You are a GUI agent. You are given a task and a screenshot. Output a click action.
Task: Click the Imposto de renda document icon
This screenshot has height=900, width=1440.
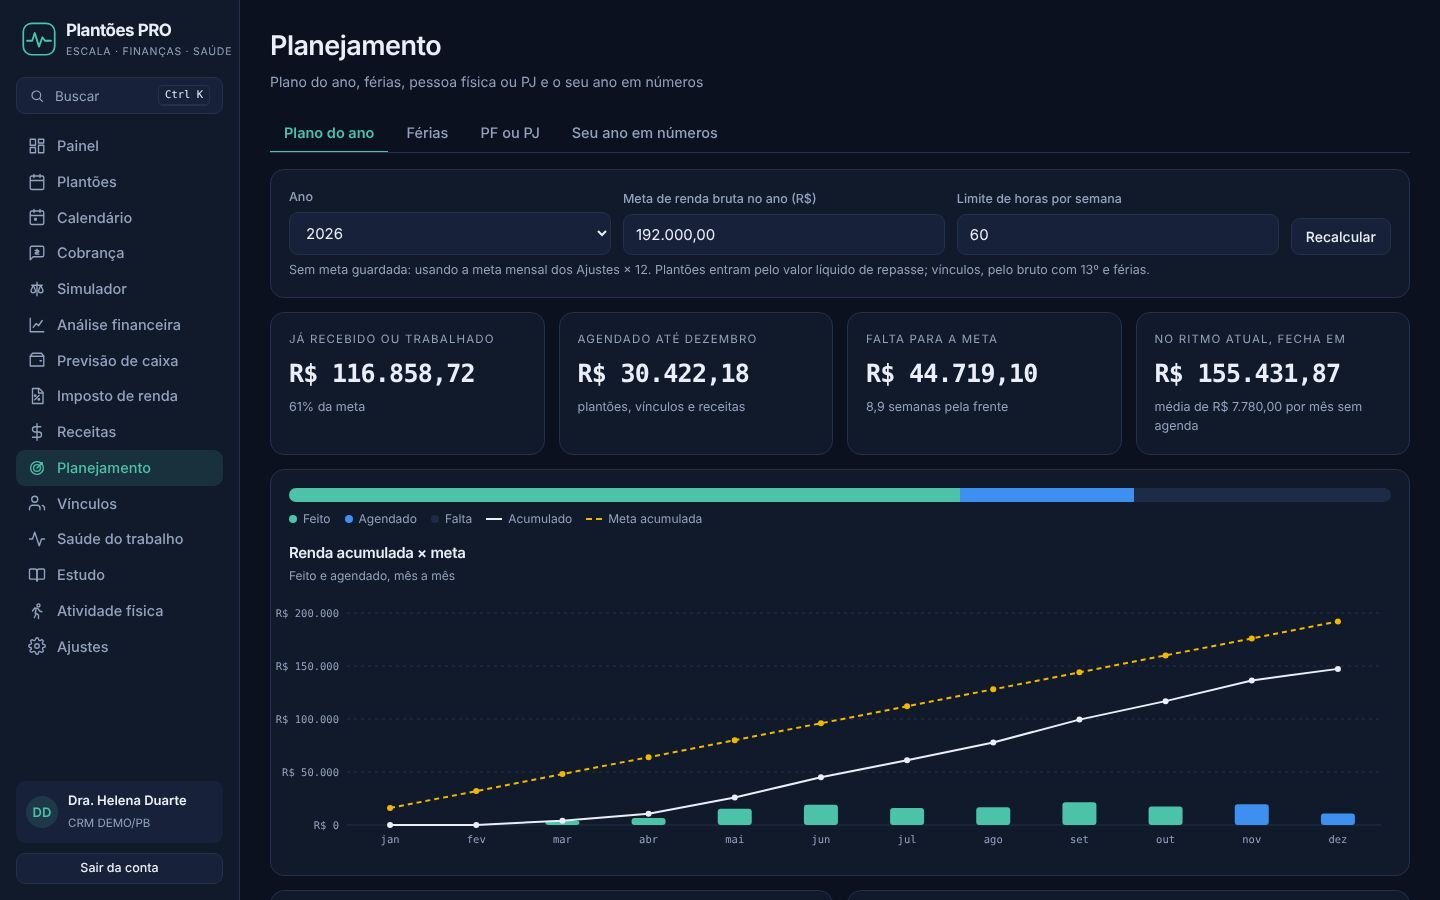tap(37, 396)
